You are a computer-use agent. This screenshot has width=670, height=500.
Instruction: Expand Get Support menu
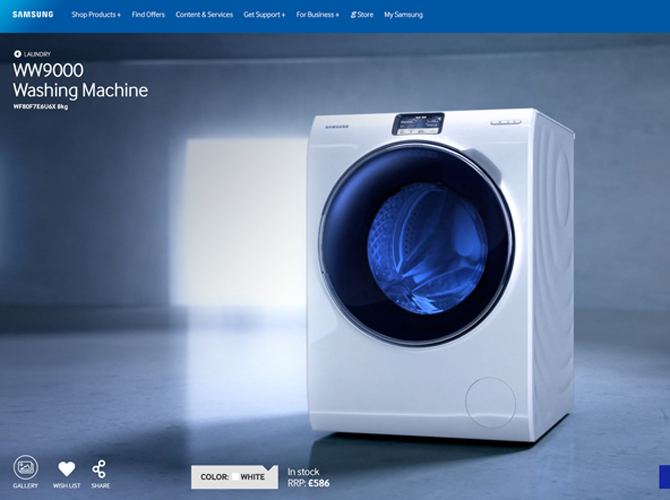pyautogui.click(x=264, y=15)
